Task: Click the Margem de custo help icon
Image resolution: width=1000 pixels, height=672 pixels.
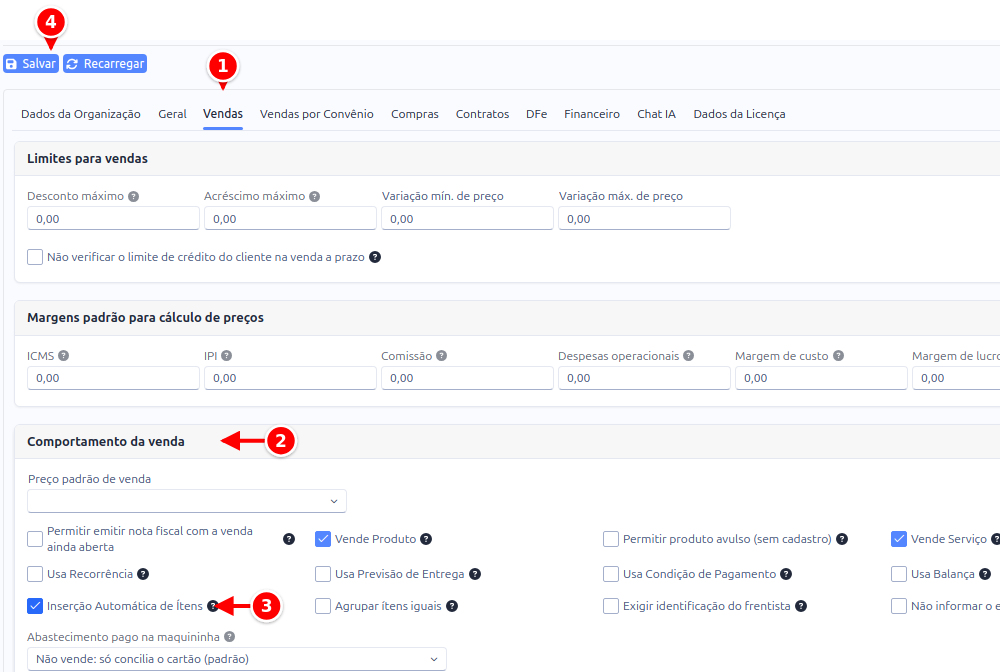Action: pos(838,356)
